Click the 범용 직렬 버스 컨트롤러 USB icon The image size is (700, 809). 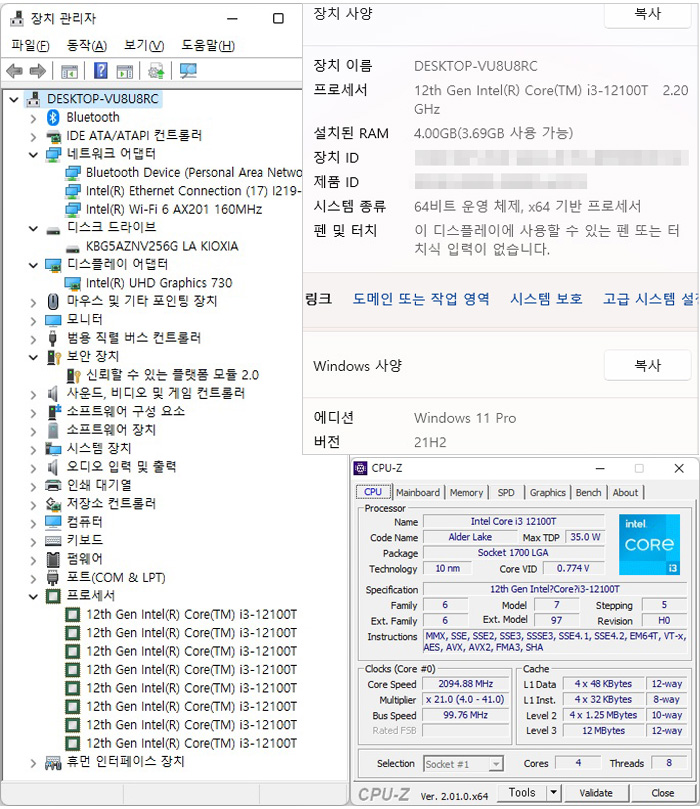click(x=53, y=338)
